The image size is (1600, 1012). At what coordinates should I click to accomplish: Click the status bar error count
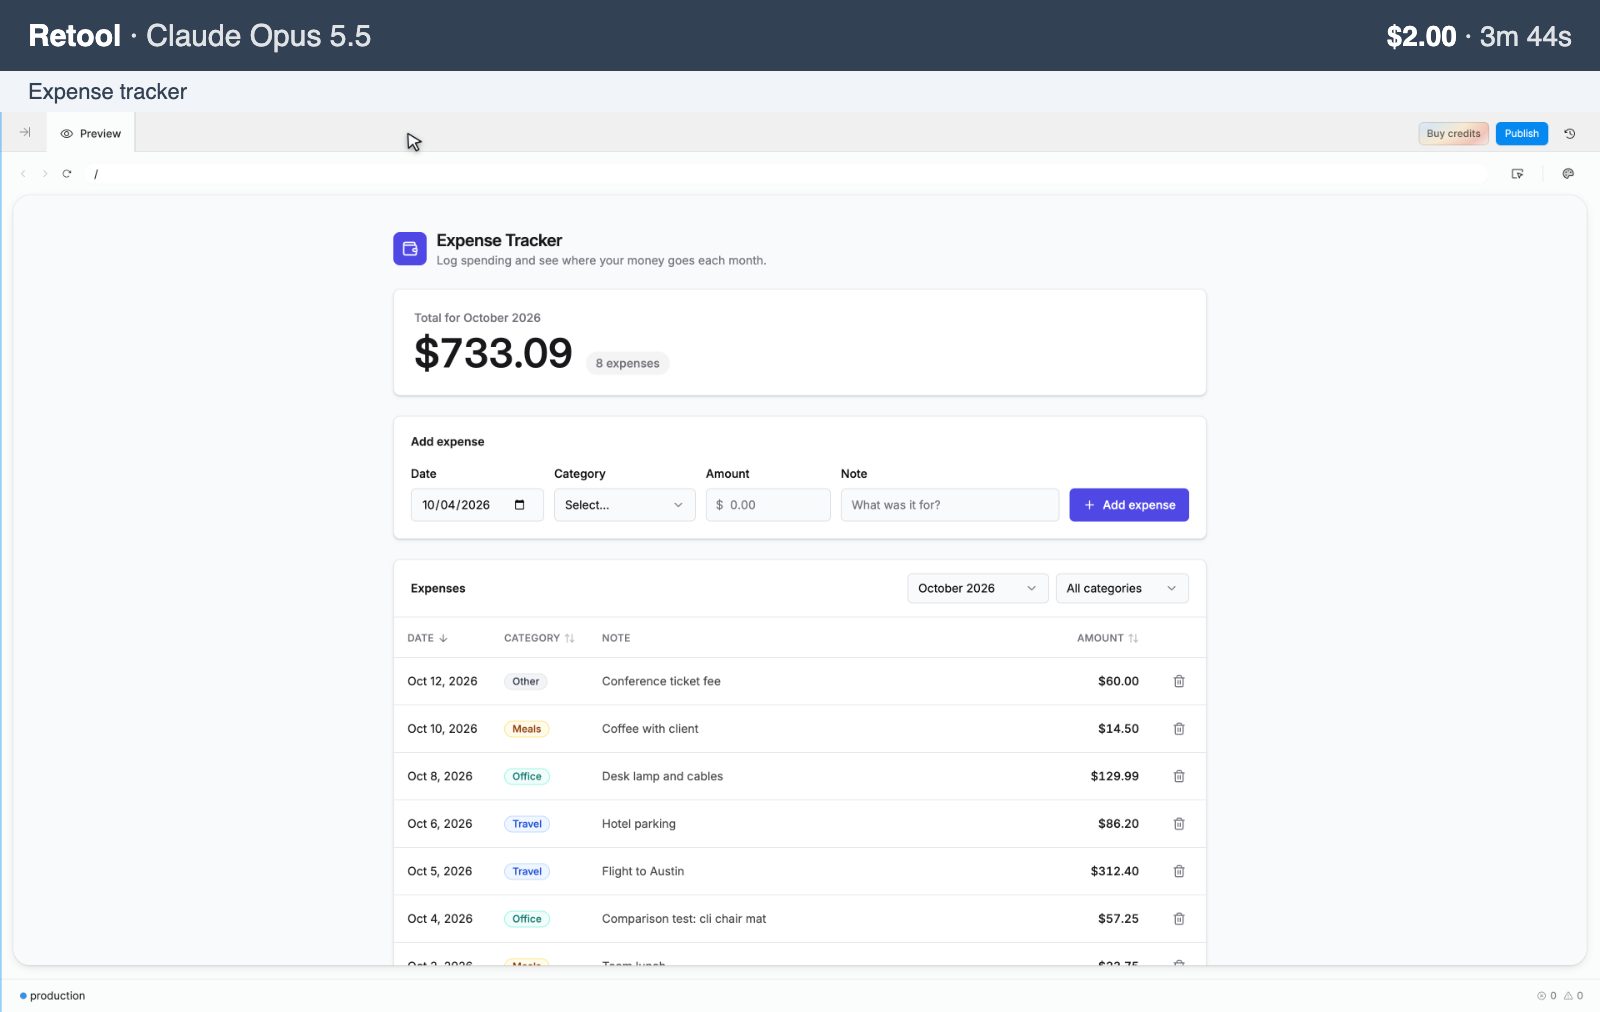pos(1546,996)
